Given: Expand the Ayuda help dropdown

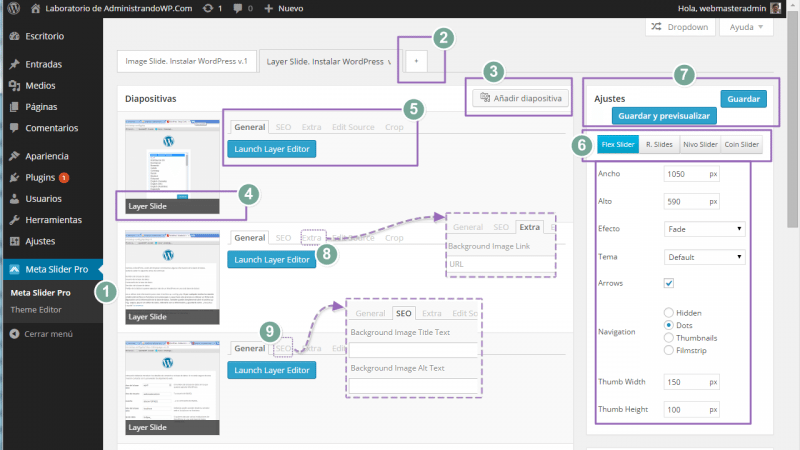Looking at the screenshot, I should coord(746,27).
